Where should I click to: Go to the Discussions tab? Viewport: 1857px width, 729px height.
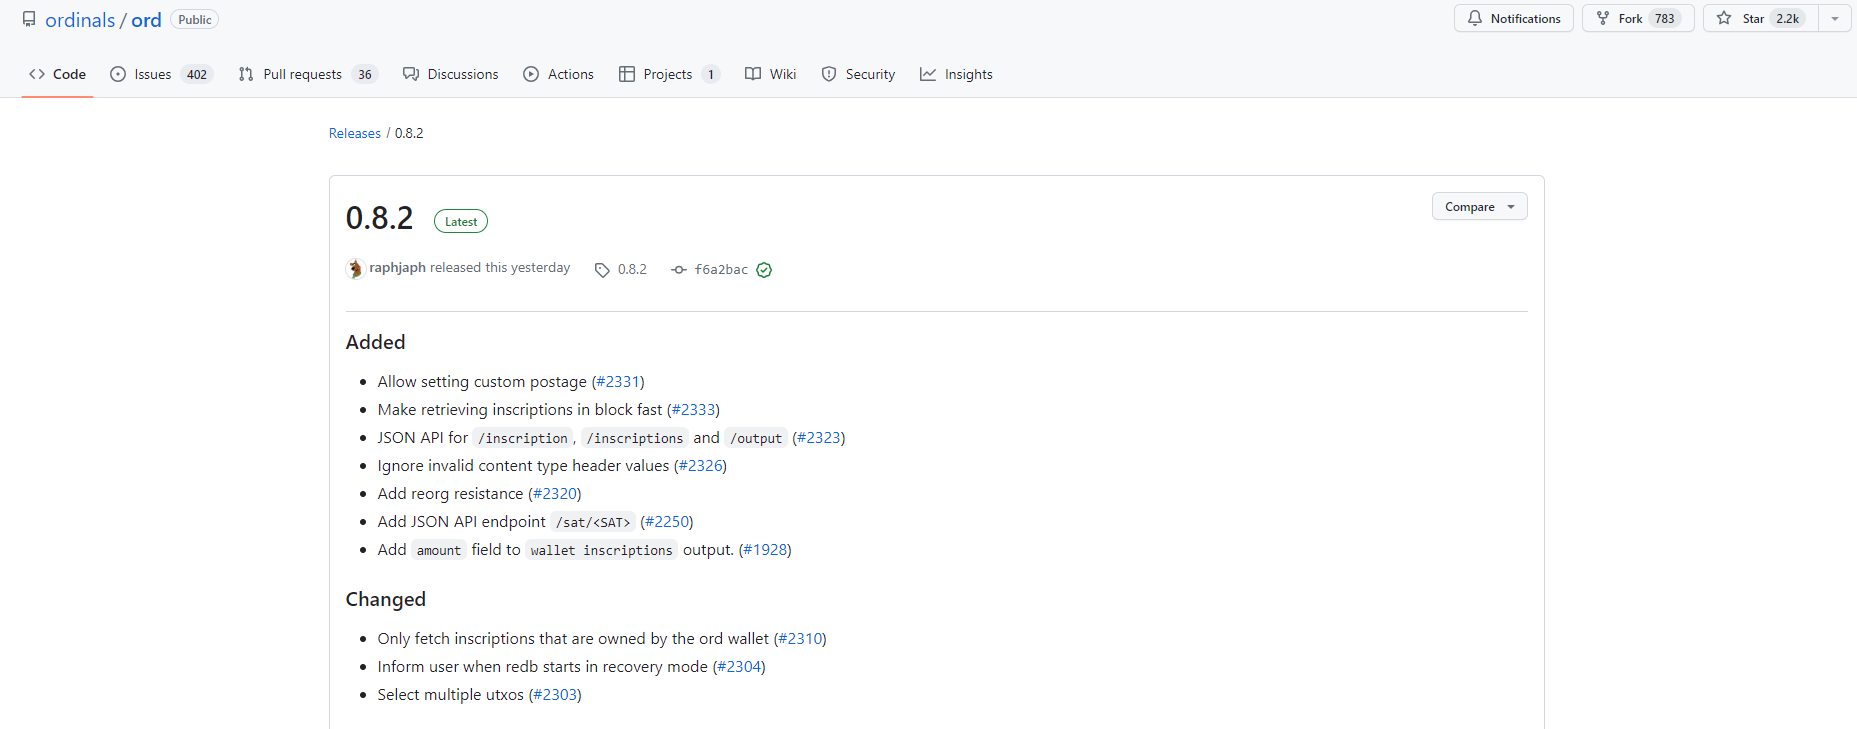[x=451, y=74]
